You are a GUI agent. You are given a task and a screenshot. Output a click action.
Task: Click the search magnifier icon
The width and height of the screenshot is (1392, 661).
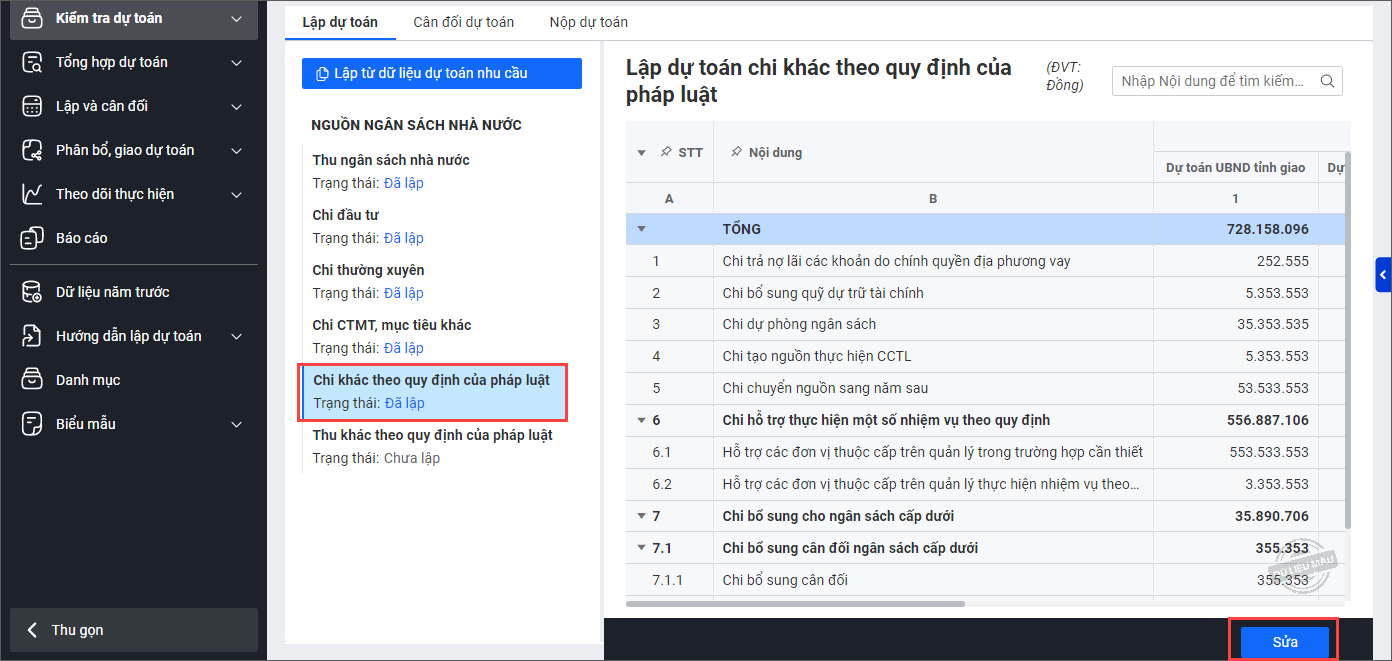1328,81
